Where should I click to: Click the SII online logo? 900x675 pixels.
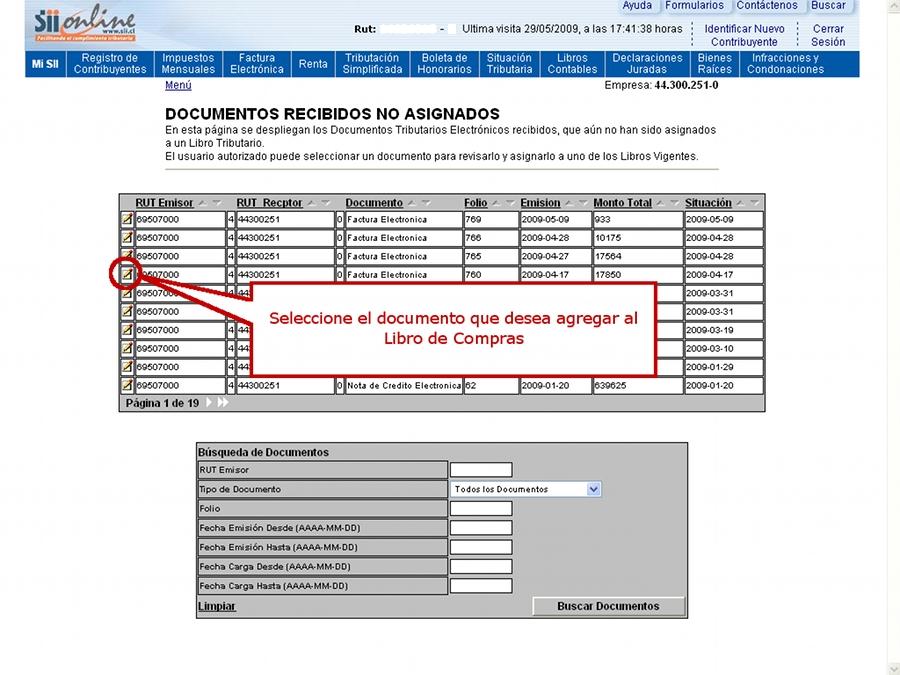pyautogui.click(x=84, y=23)
